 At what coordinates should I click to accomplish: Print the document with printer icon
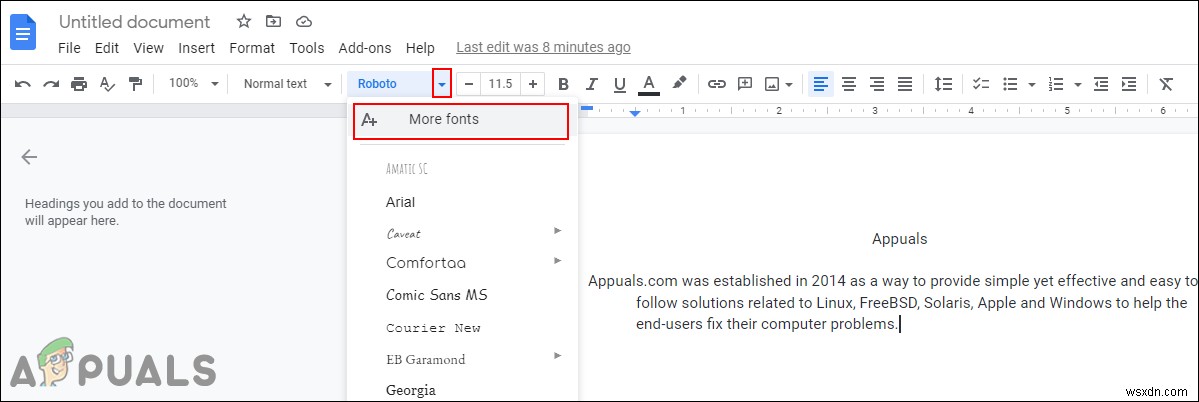point(79,84)
